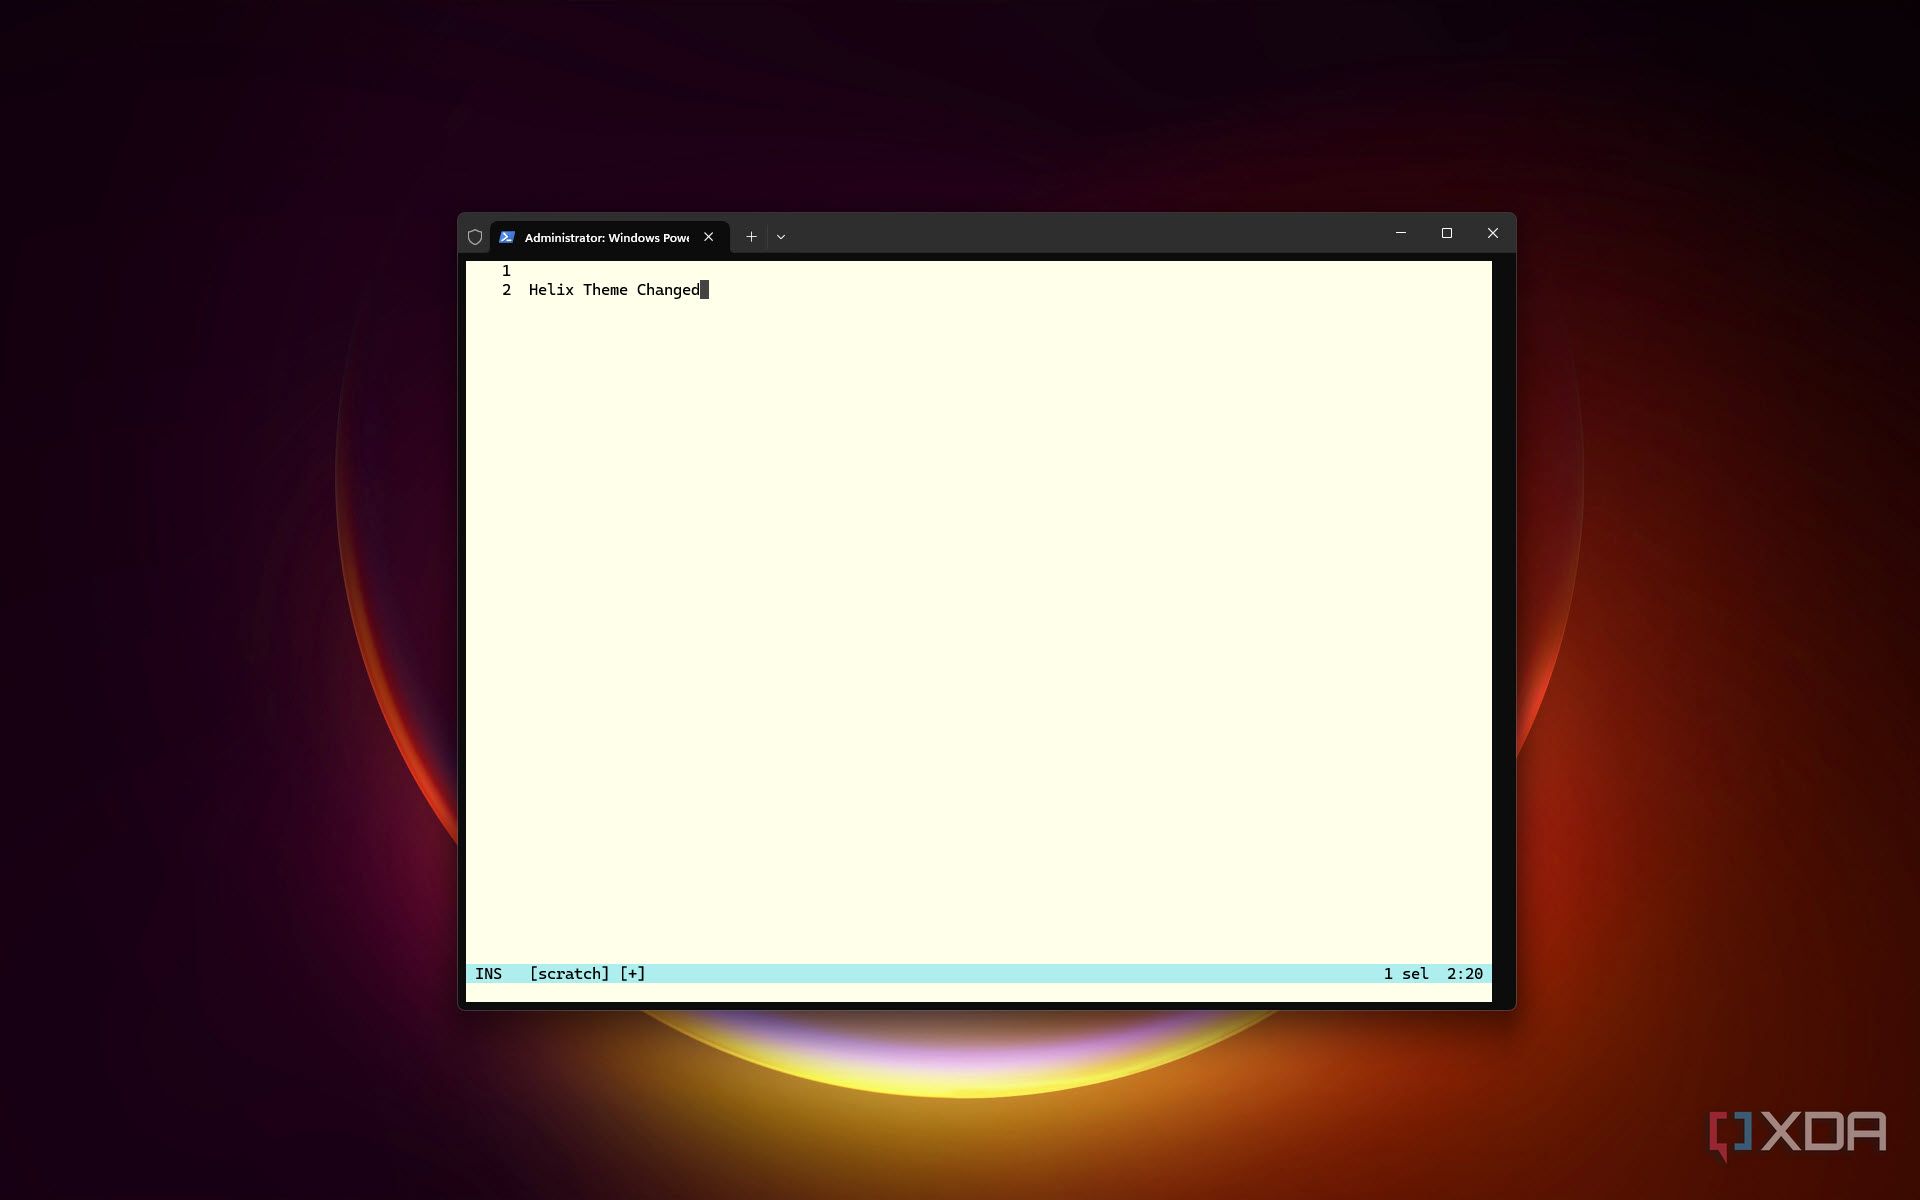Maximize the terminal window
Screen dimensions: 1920x1200
pyautogui.click(x=1446, y=233)
